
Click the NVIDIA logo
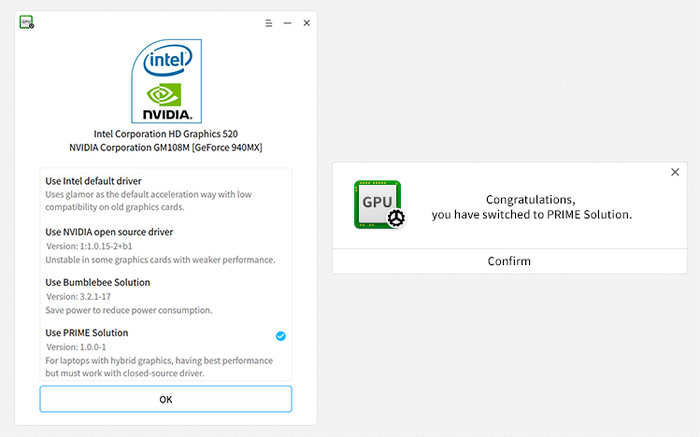tap(167, 101)
